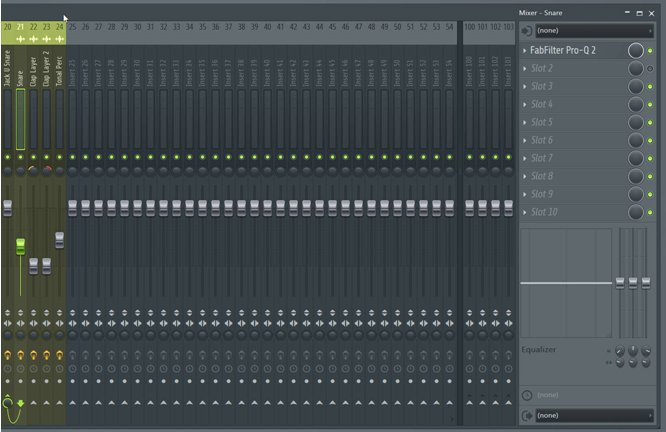Open the Slot 8 options arrow
Screen dimensions: 666x432
pos(525,176)
